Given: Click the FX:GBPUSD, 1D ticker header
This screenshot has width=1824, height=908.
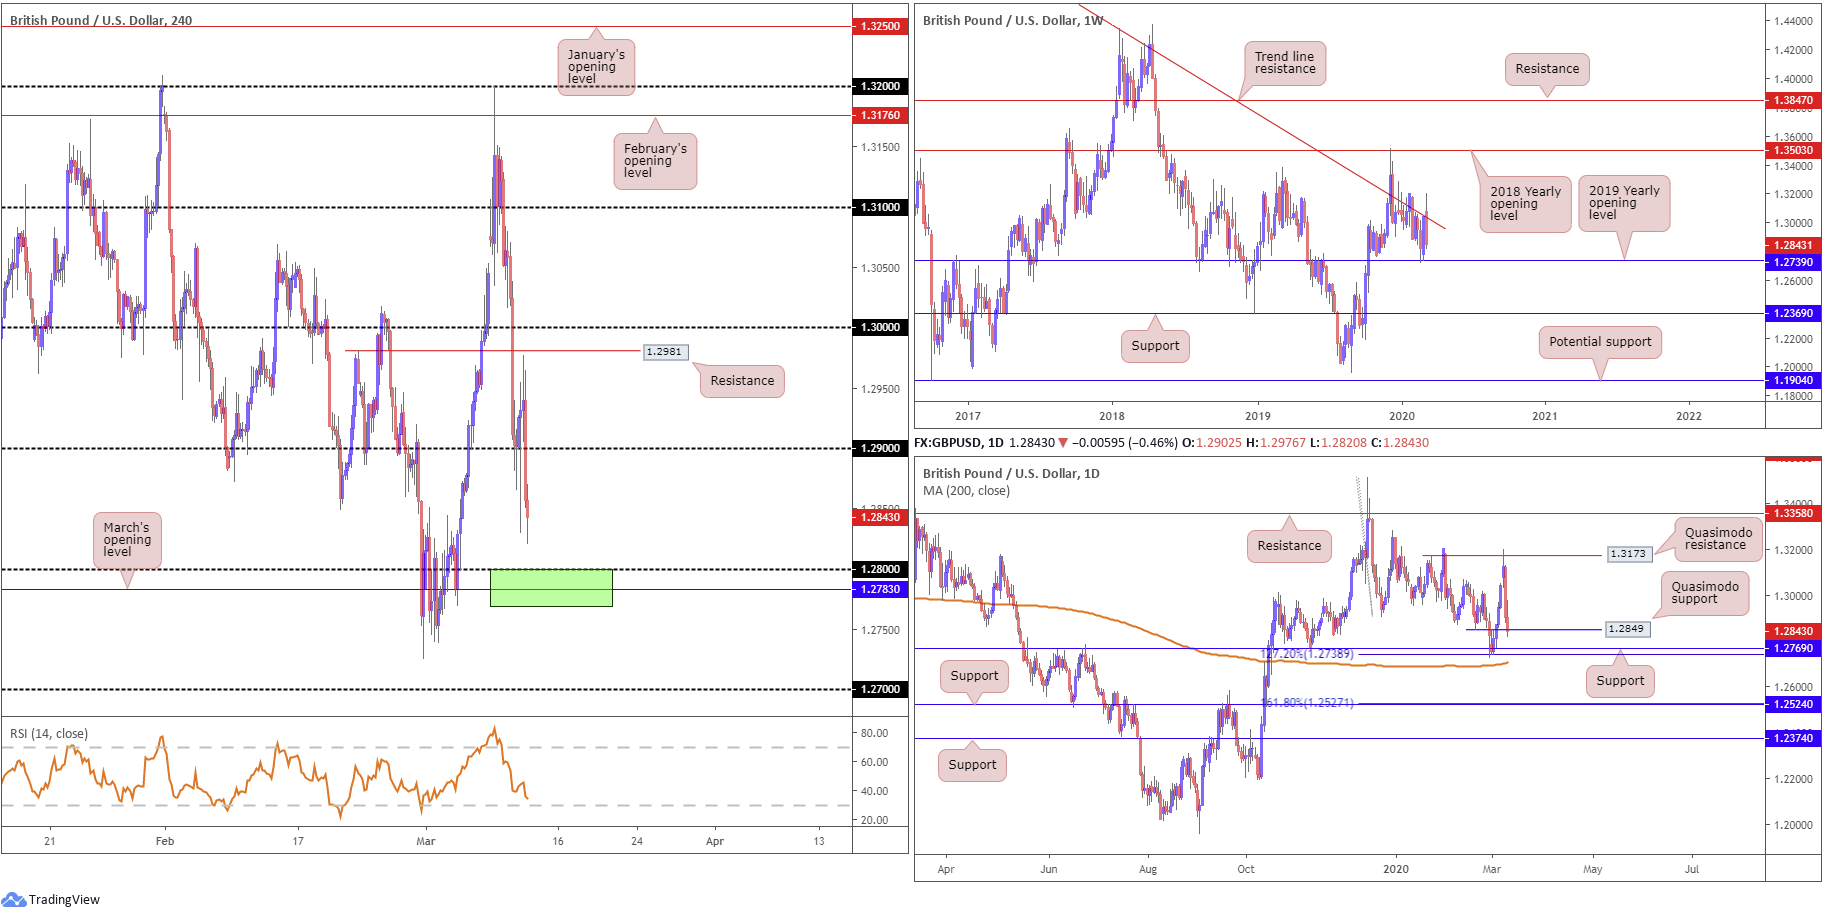Looking at the screenshot, I should click(x=958, y=443).
